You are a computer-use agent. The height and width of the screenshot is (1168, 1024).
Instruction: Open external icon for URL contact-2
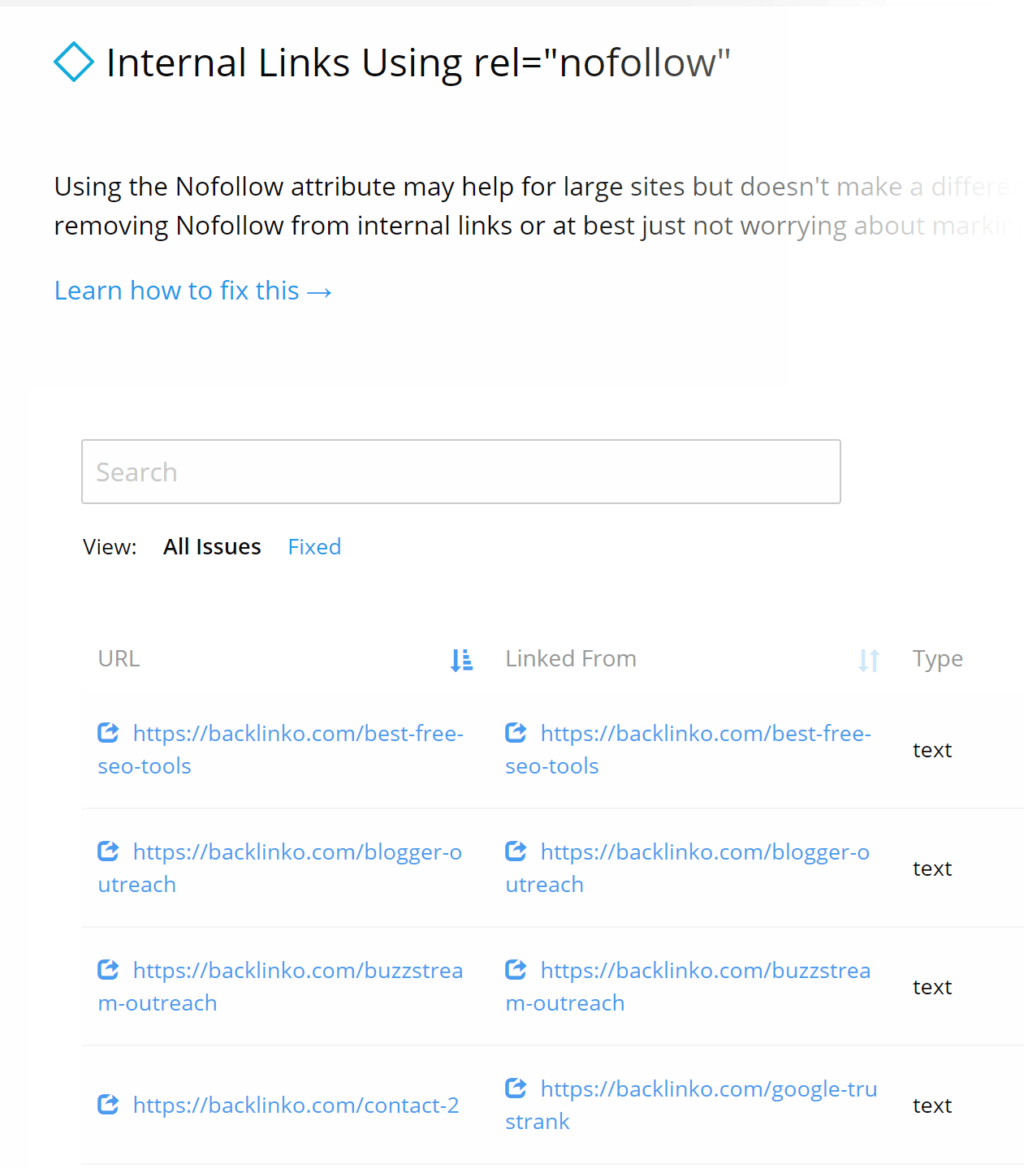click(x=108, y=1105)
